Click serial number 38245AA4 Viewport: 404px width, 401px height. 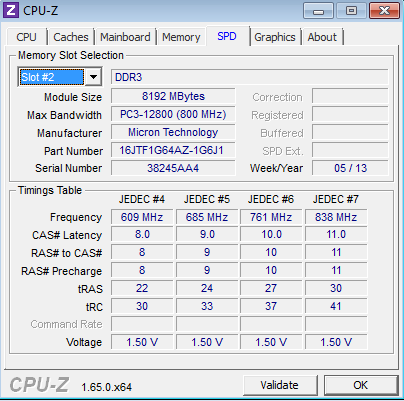pyautogui.click(x=173, y=168)
